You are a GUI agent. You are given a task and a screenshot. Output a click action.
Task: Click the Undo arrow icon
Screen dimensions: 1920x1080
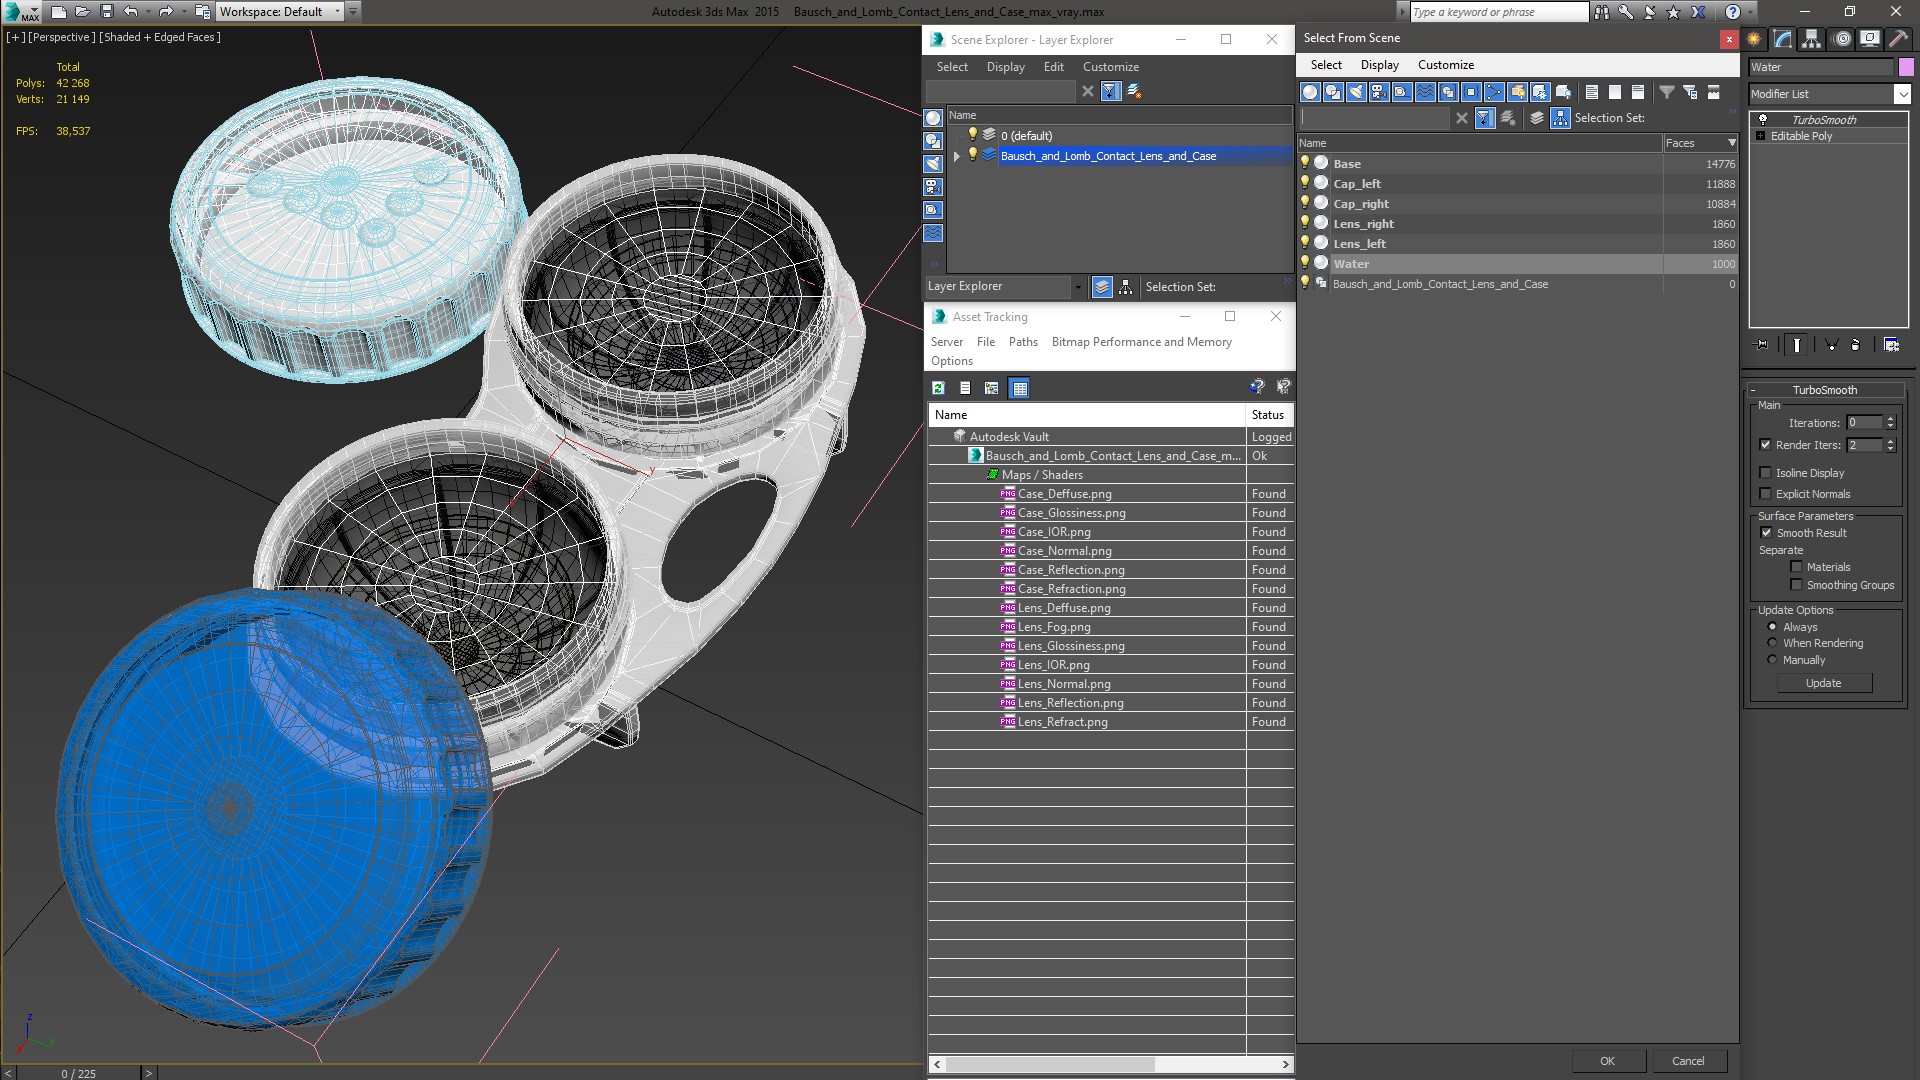click(x=130, y=12)
